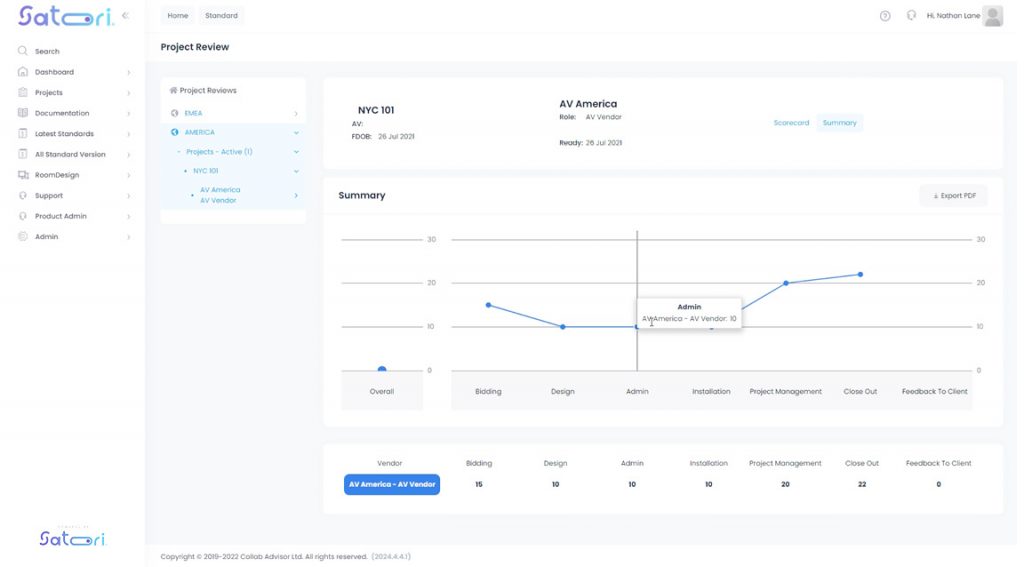The height and width of the screenshot is (567, 1024).
Task: Select the NYC 101 project tree item
Action: 206,171
